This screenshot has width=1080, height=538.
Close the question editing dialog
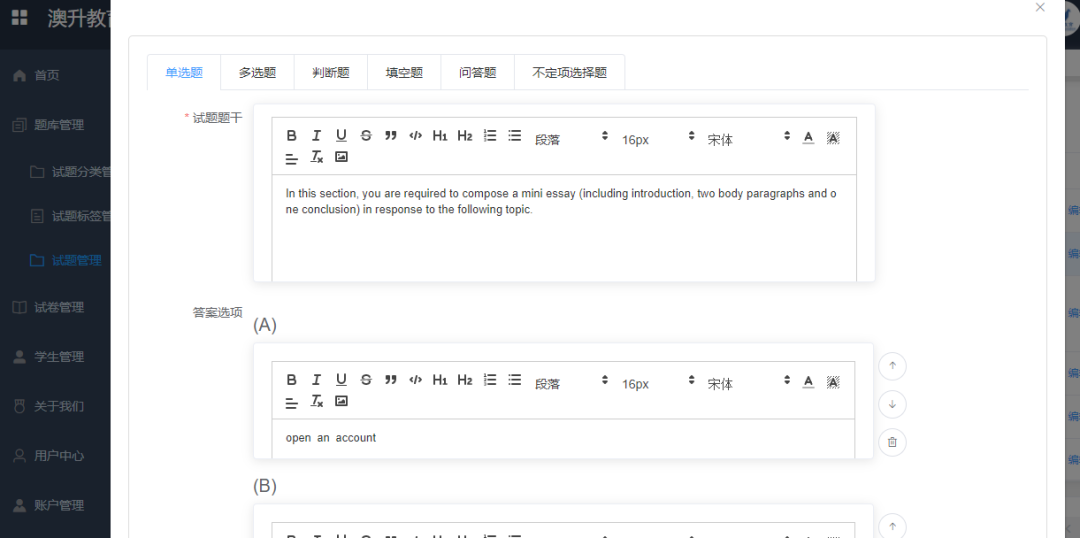pyautogui.click(x=1040, y=8)
